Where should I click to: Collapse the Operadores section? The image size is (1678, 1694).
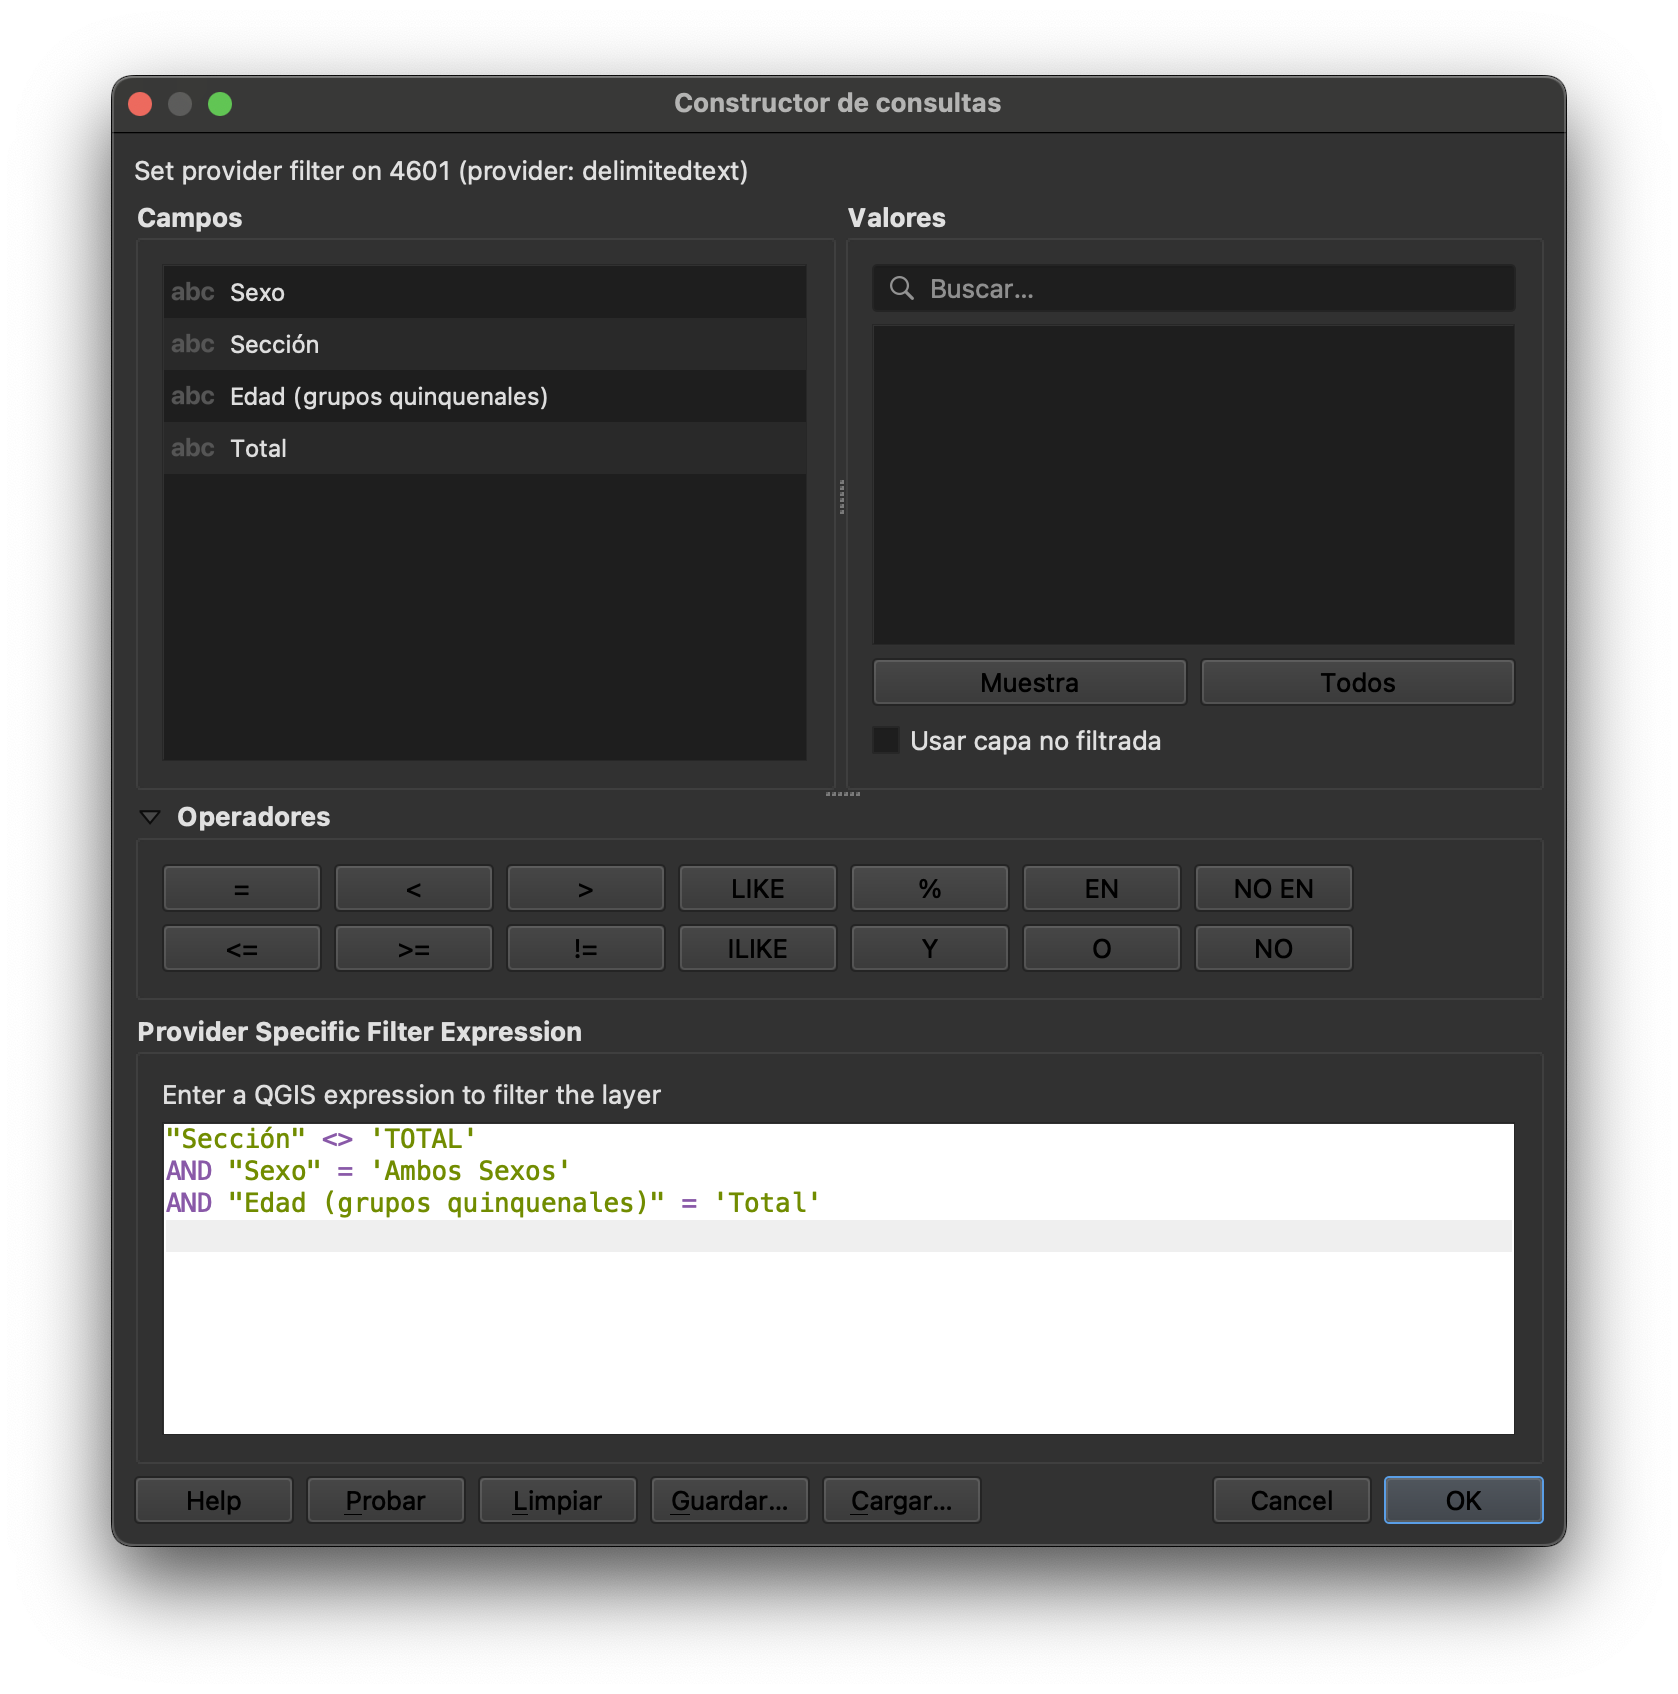pyautogui.click(x=150, y=817)
